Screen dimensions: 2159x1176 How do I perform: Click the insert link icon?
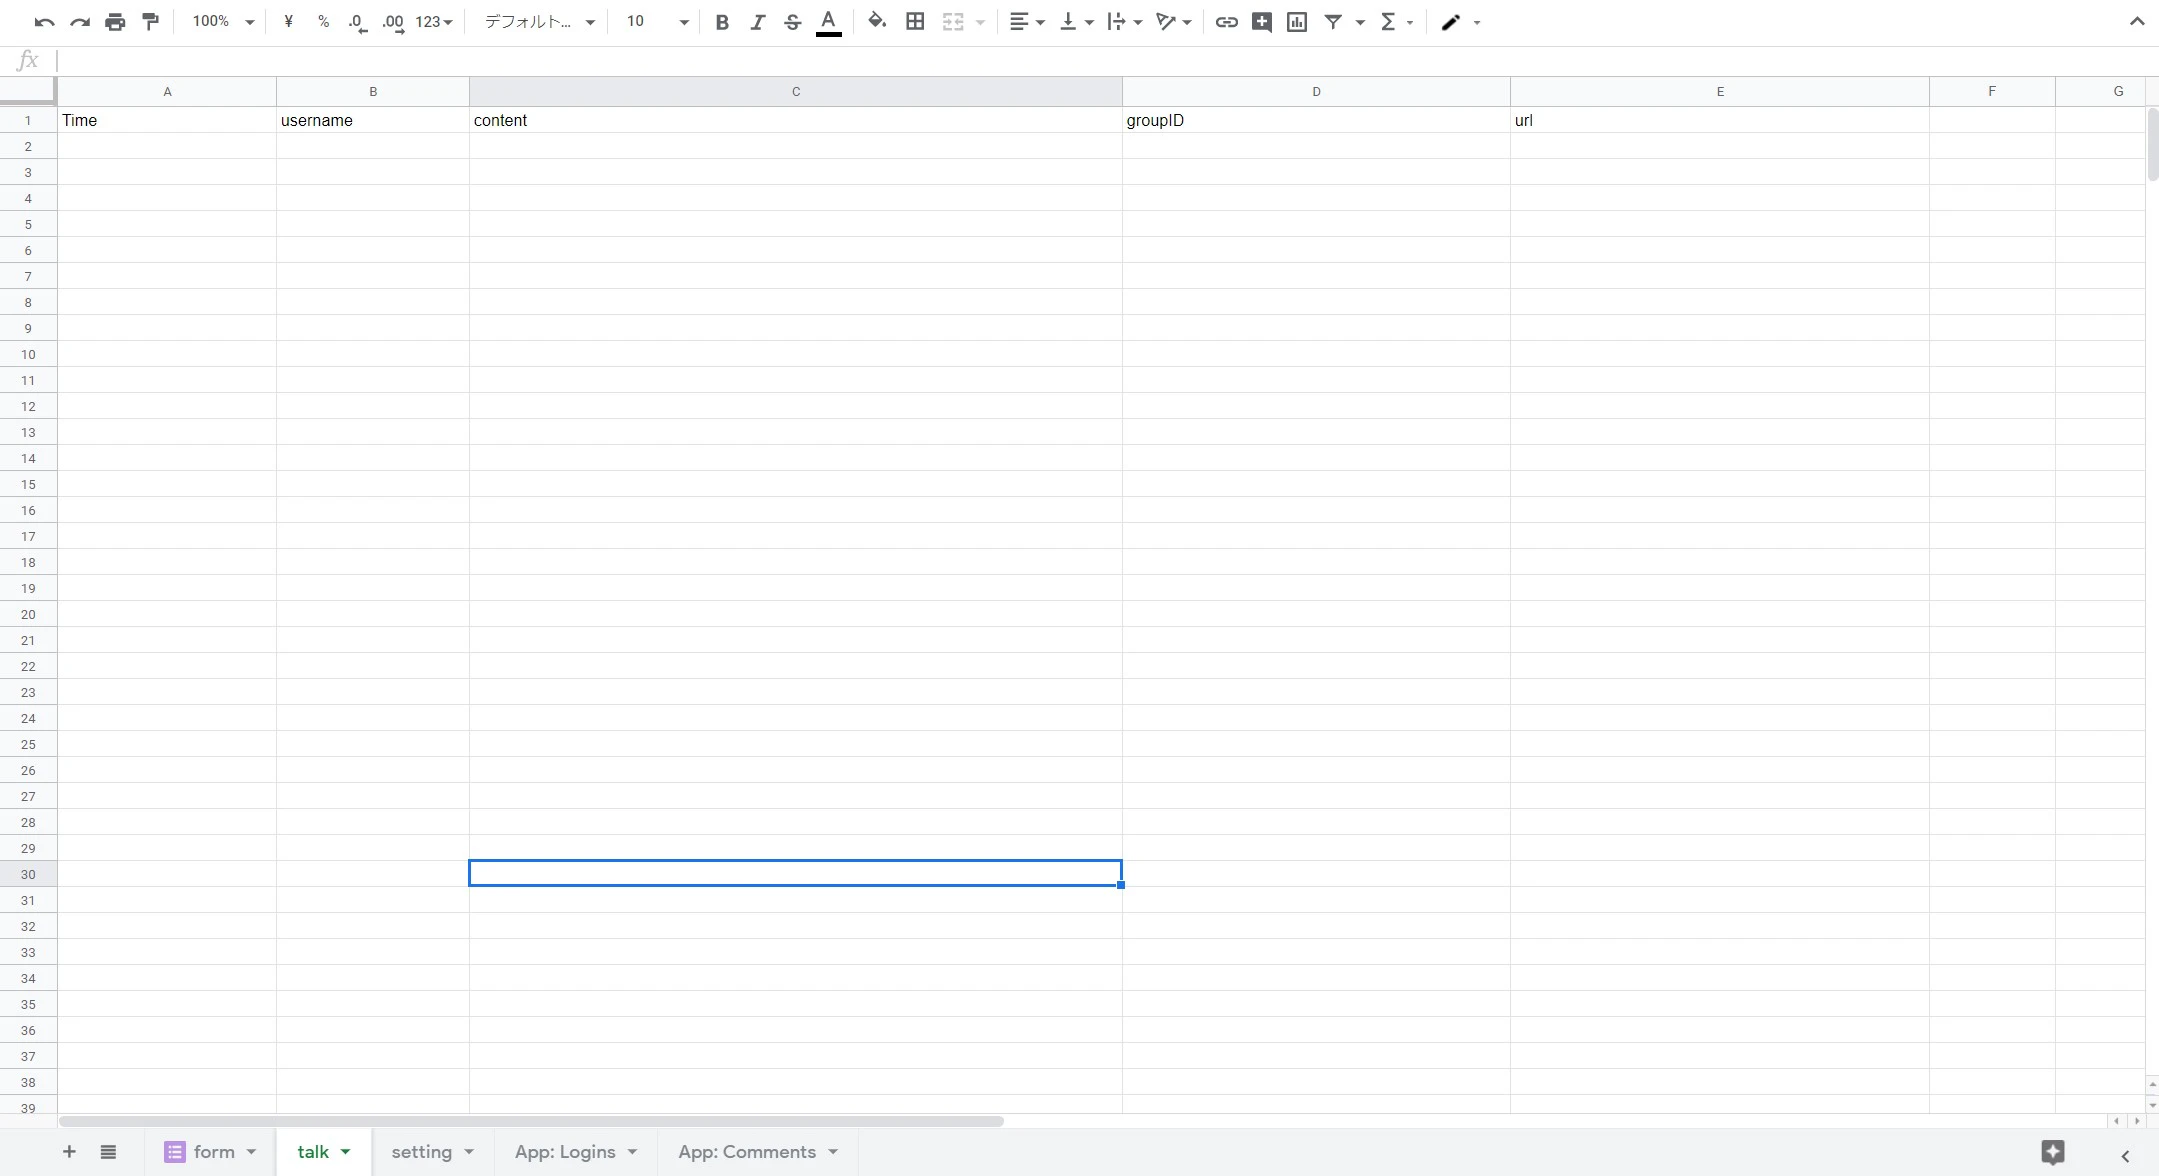[x=1226, y=22]
